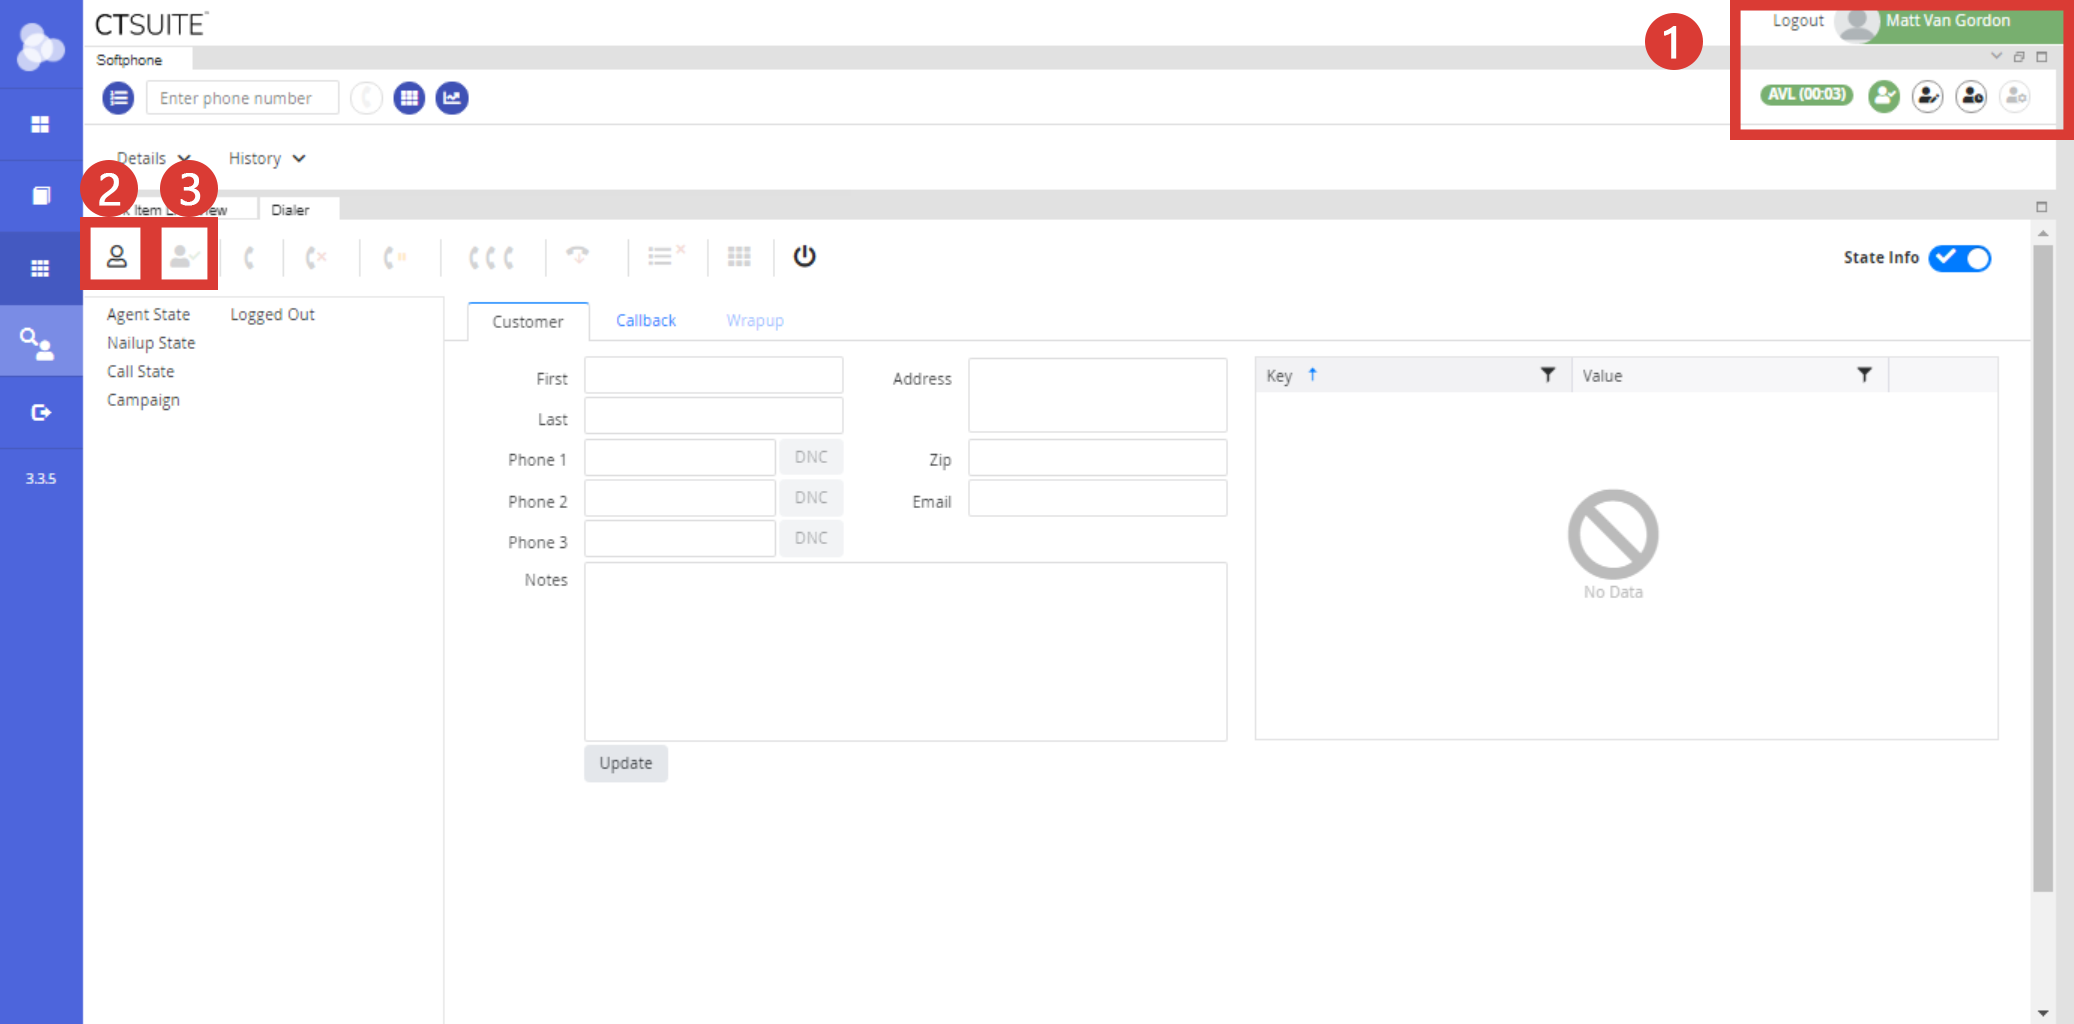Expand the Details dropdown
Screen dimensions: 2074x1024
pos(153,158)
